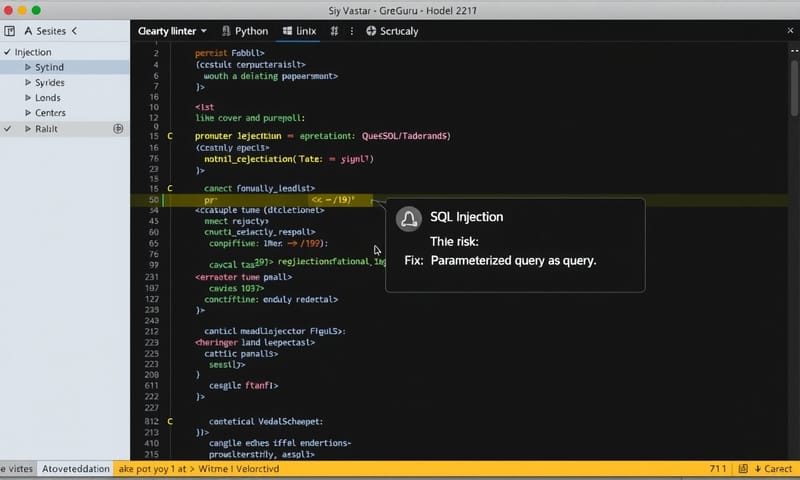Image resolution: width=800 pixels, height=480 pixels.
Task: Expand the Sytind tree item
Action: (x=27, y=67)
